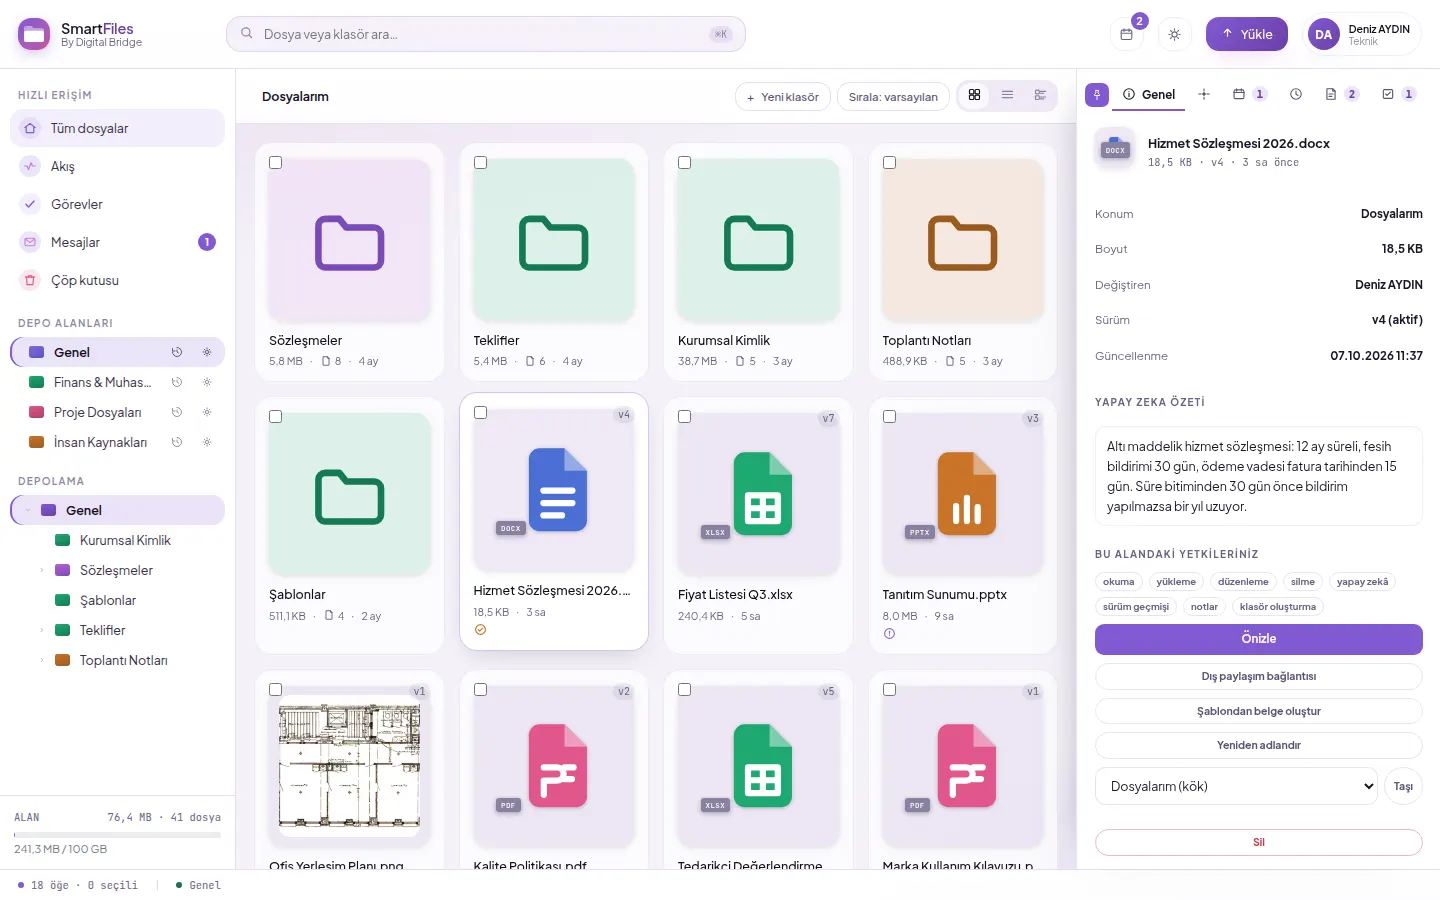Screen dimensions: 1440x900
Task: Toggle light/dark theme sun icon in header
Action: click(x=1174, y=34)
